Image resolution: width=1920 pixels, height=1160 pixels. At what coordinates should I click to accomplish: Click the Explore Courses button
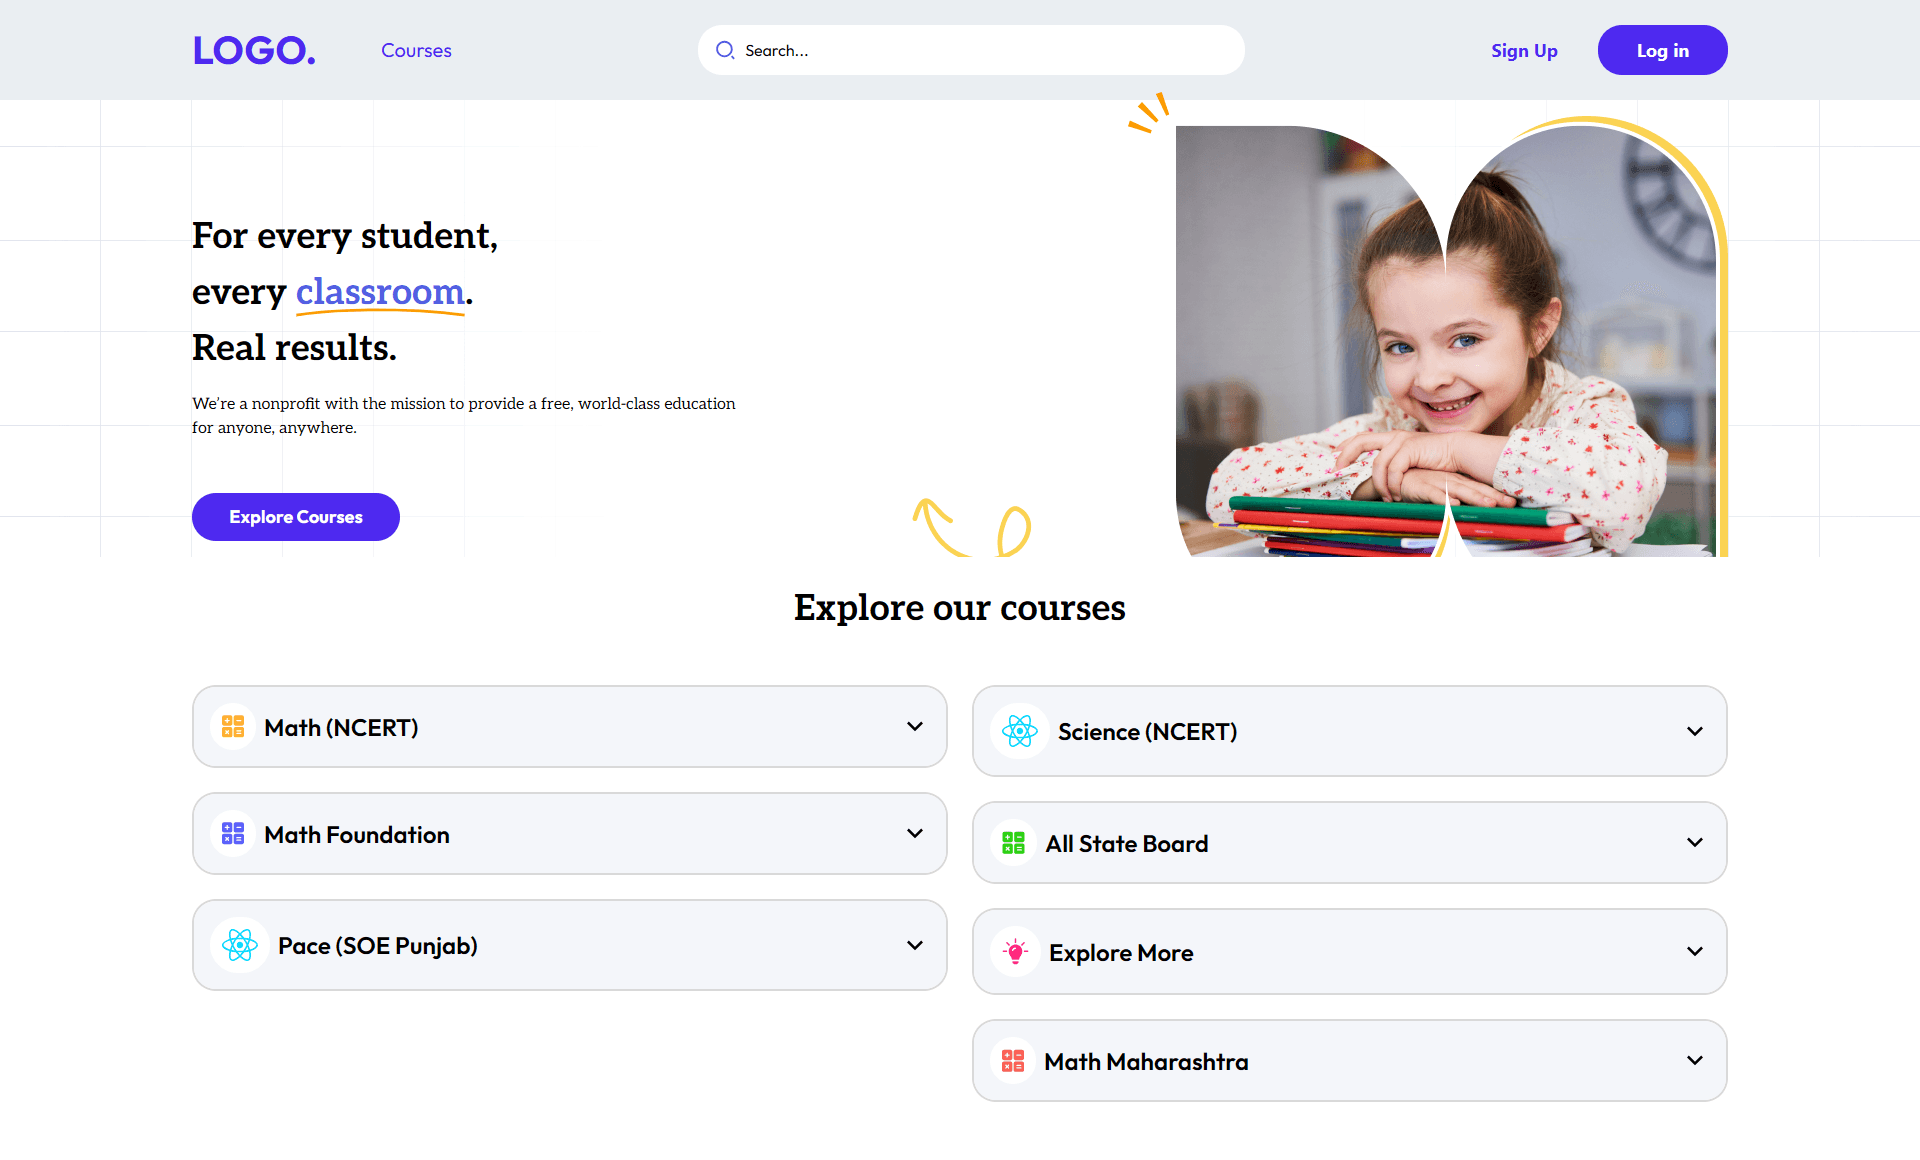[295, 516]
